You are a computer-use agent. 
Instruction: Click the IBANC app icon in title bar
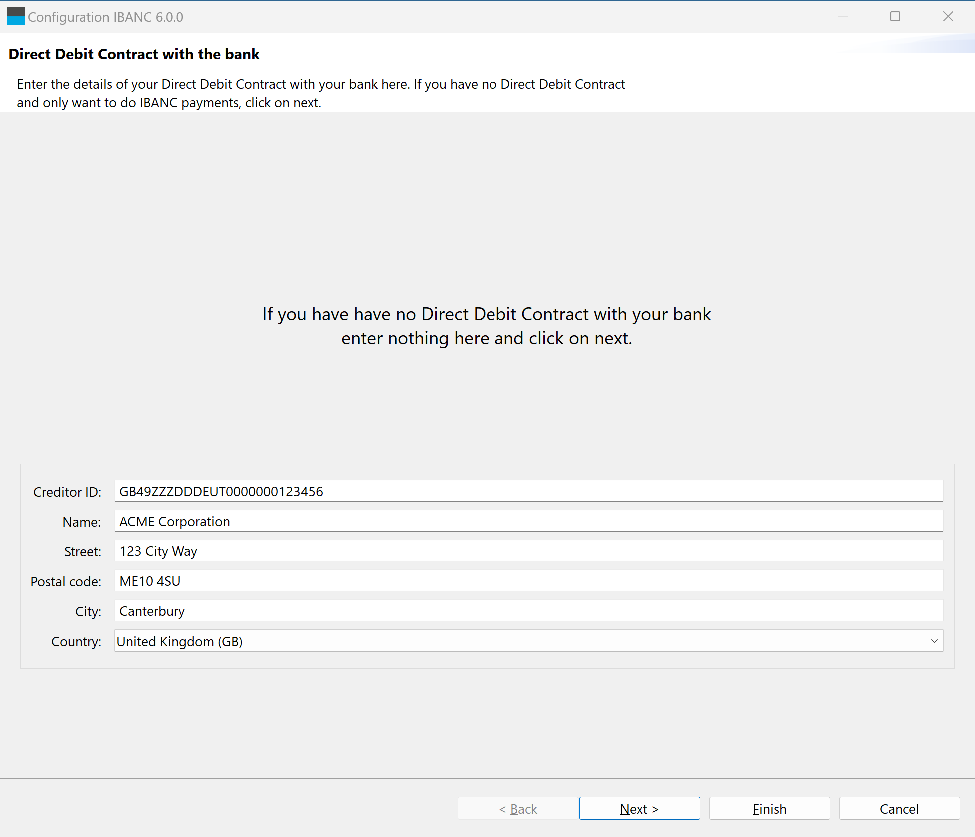(16, 16)
